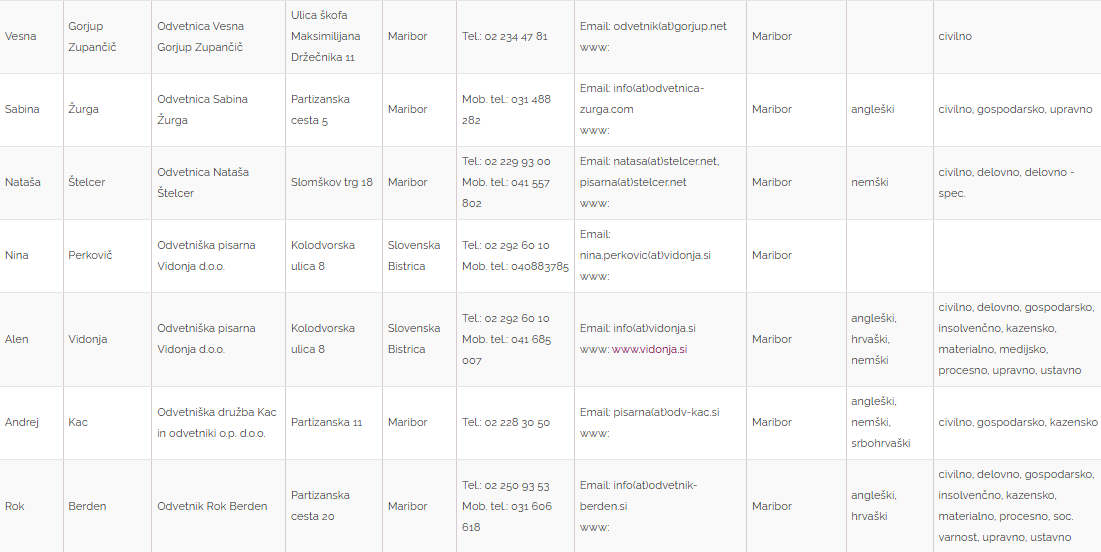1101x552 pixels.
Task: Select the first name Rok cell
Action: click(x=15, y=506)
